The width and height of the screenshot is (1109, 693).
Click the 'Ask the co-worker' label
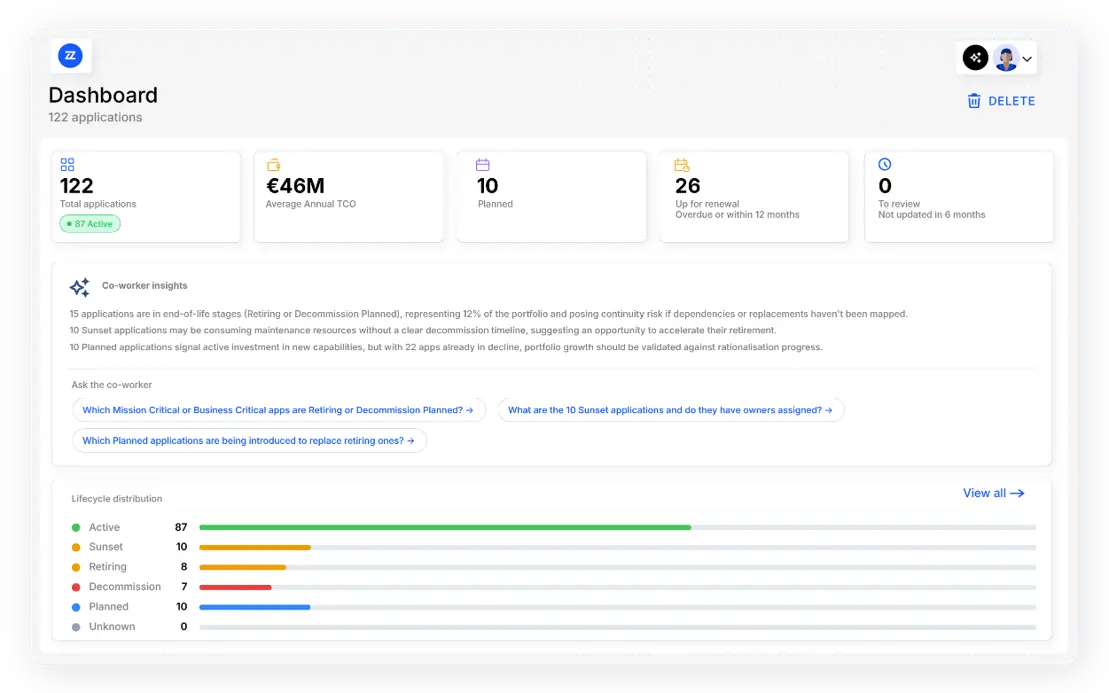(112, 385)
